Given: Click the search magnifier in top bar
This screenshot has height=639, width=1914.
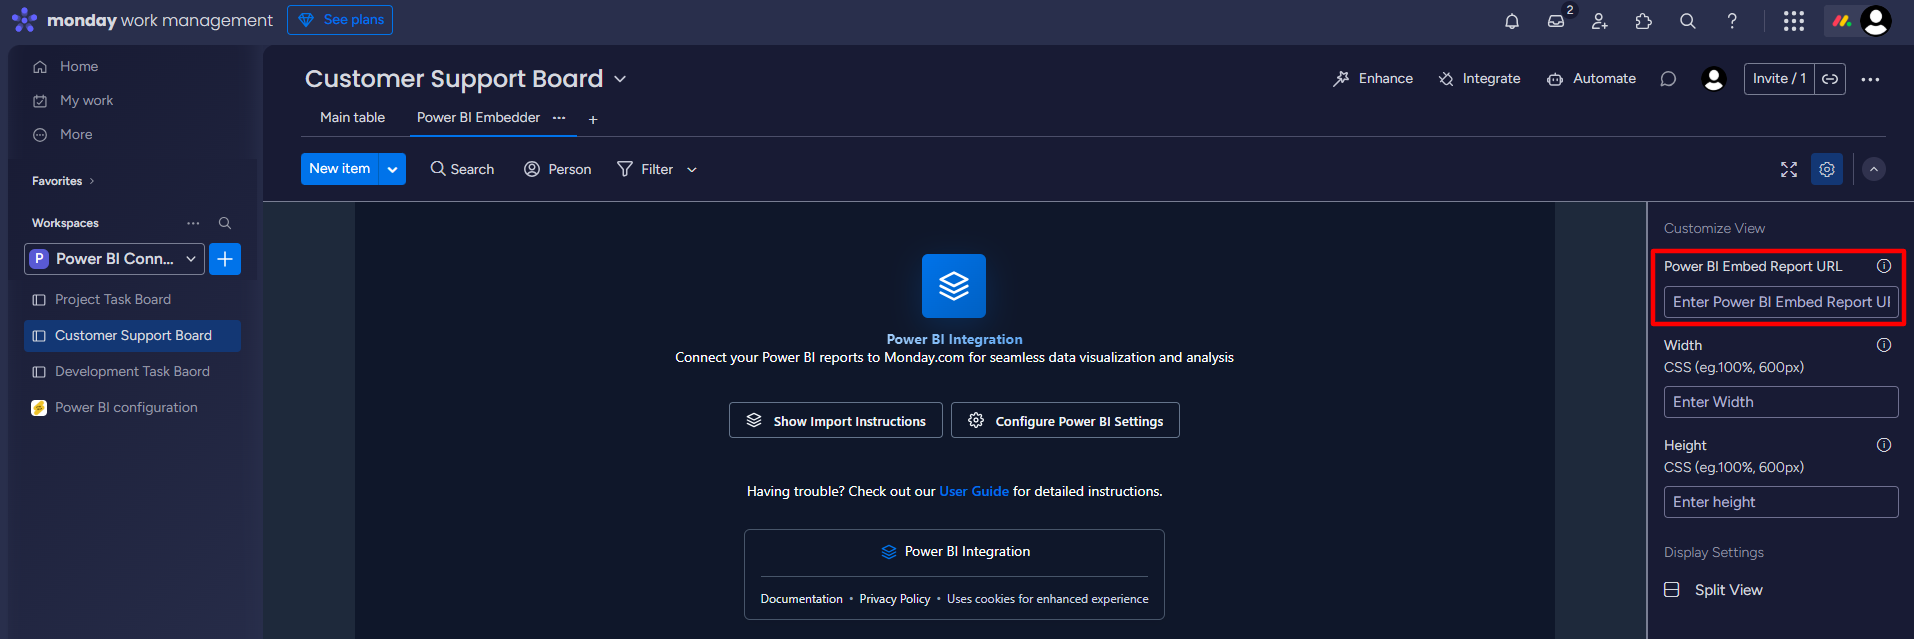Looking at the screenshot, I should (x=1688, y=21).
